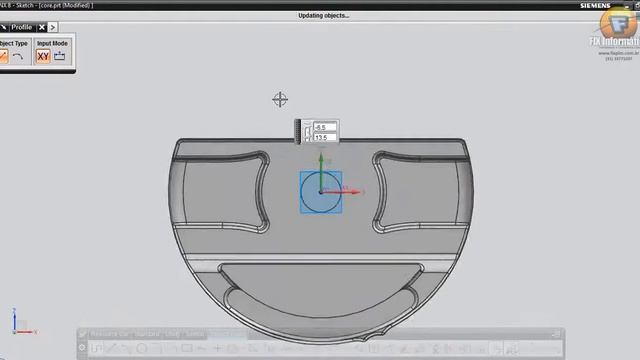Click the faded Circle tool in bottom toolbar
The height and width of the screenshot is (360, 640).
(x=142, y=349)
